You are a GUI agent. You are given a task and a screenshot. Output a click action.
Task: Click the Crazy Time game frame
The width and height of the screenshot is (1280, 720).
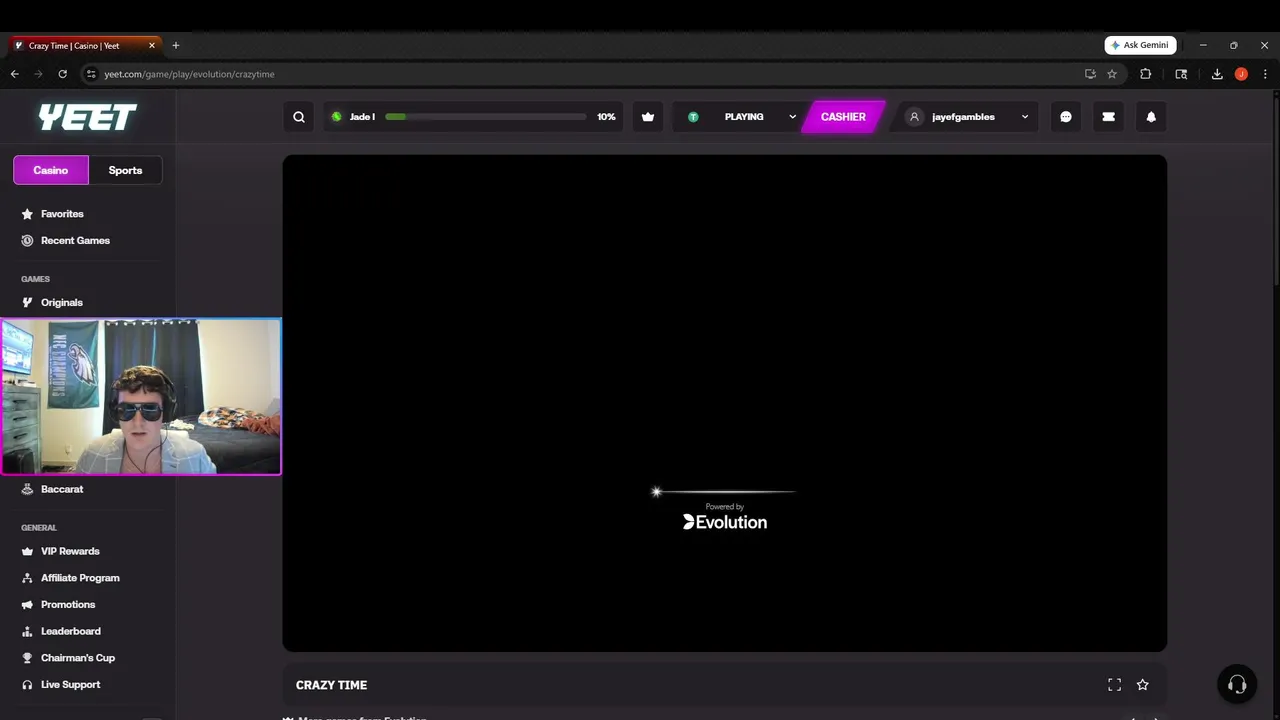(724, 403)
